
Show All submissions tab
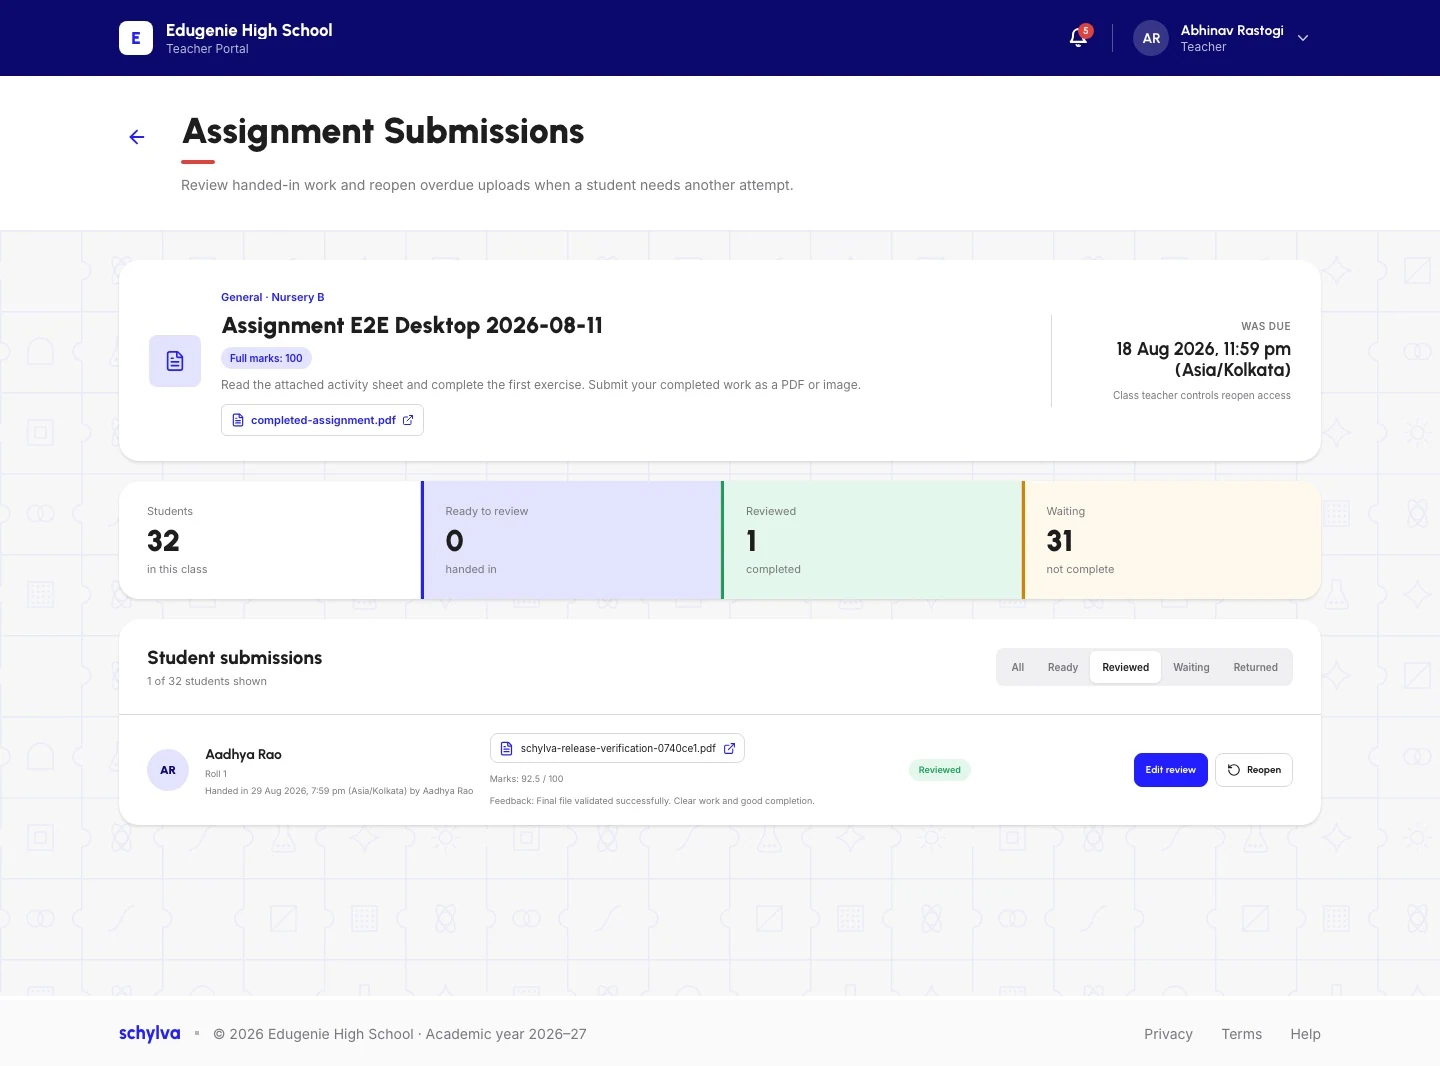[1018, 667]
